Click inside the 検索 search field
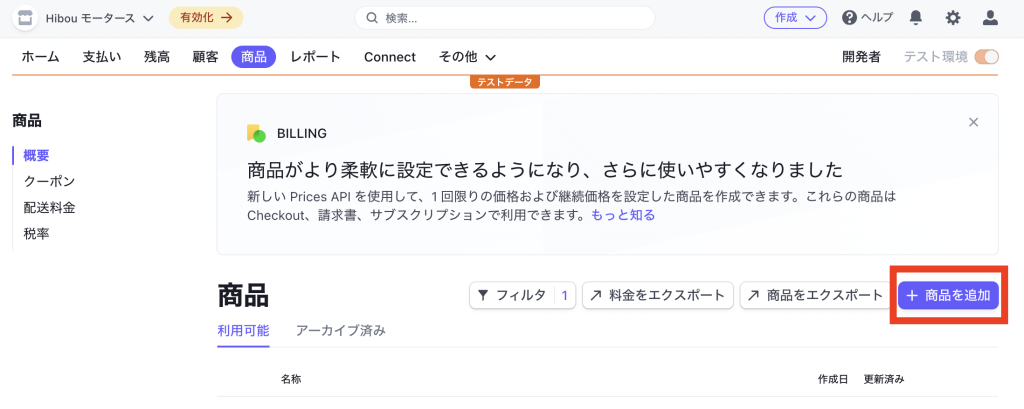Viewport: 1024px width, 409px height. 505,18
